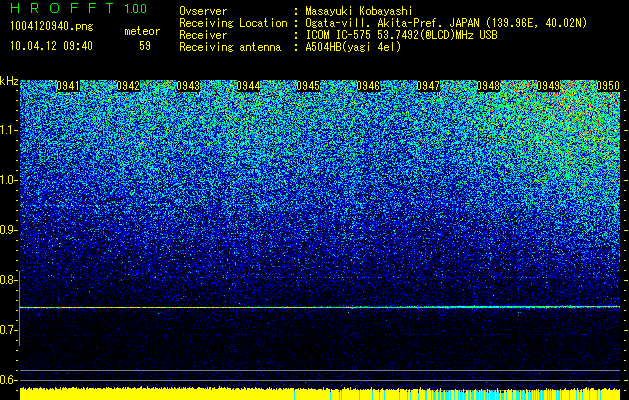Click the 0941 time marker

[x=68, y=86]
